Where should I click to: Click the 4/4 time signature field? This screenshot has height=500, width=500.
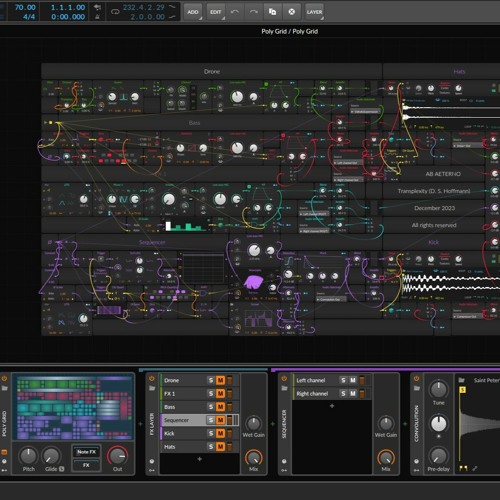pos(29,17)
